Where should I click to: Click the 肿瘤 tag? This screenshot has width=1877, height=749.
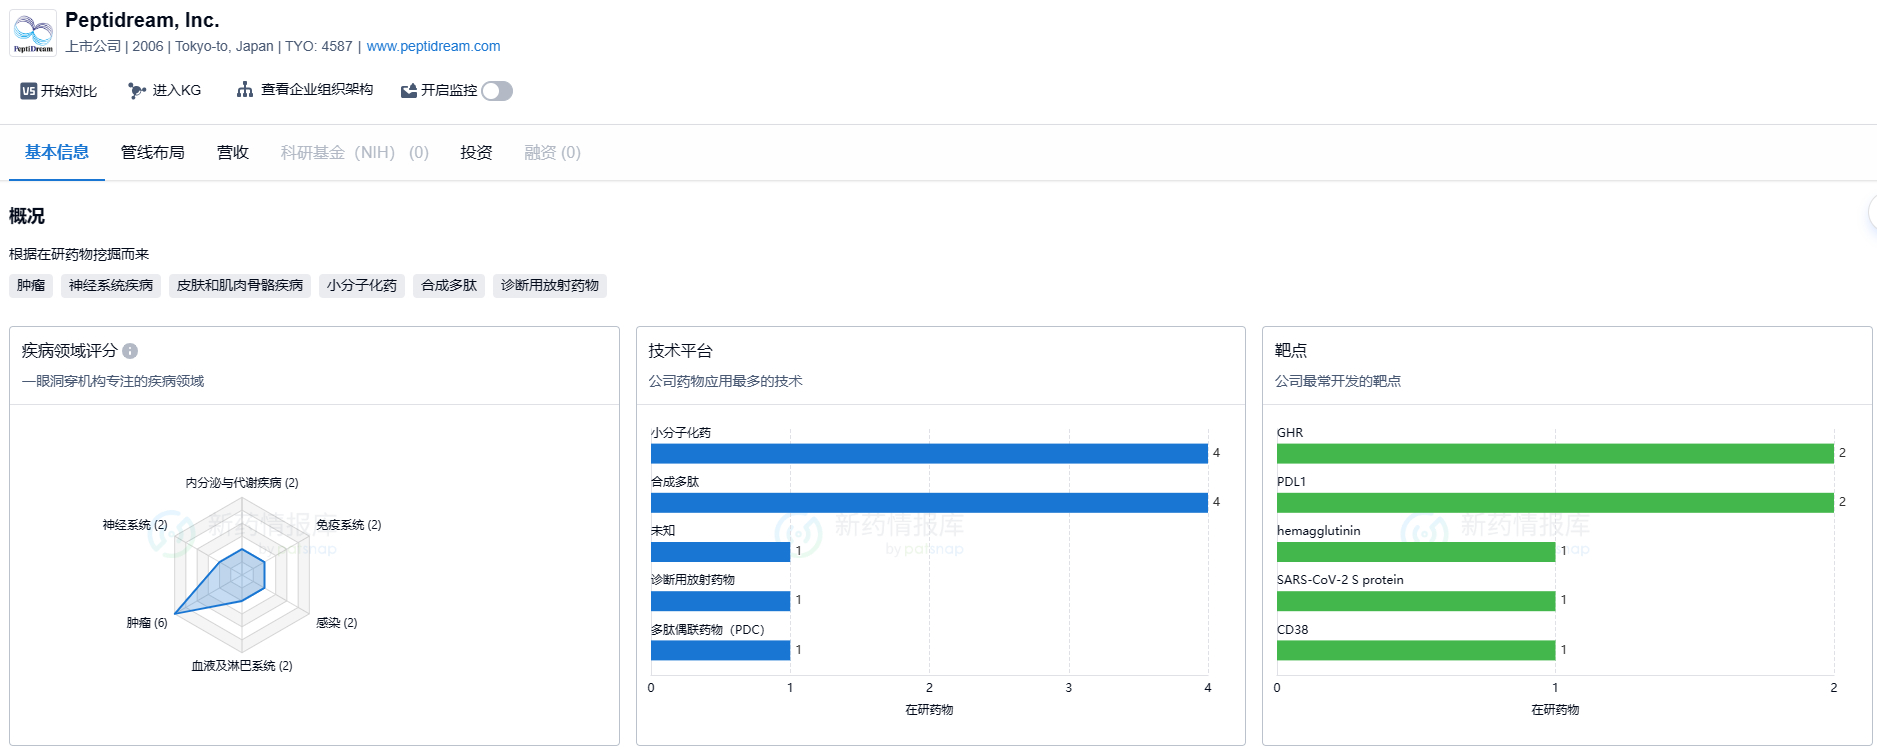(31, 286)
